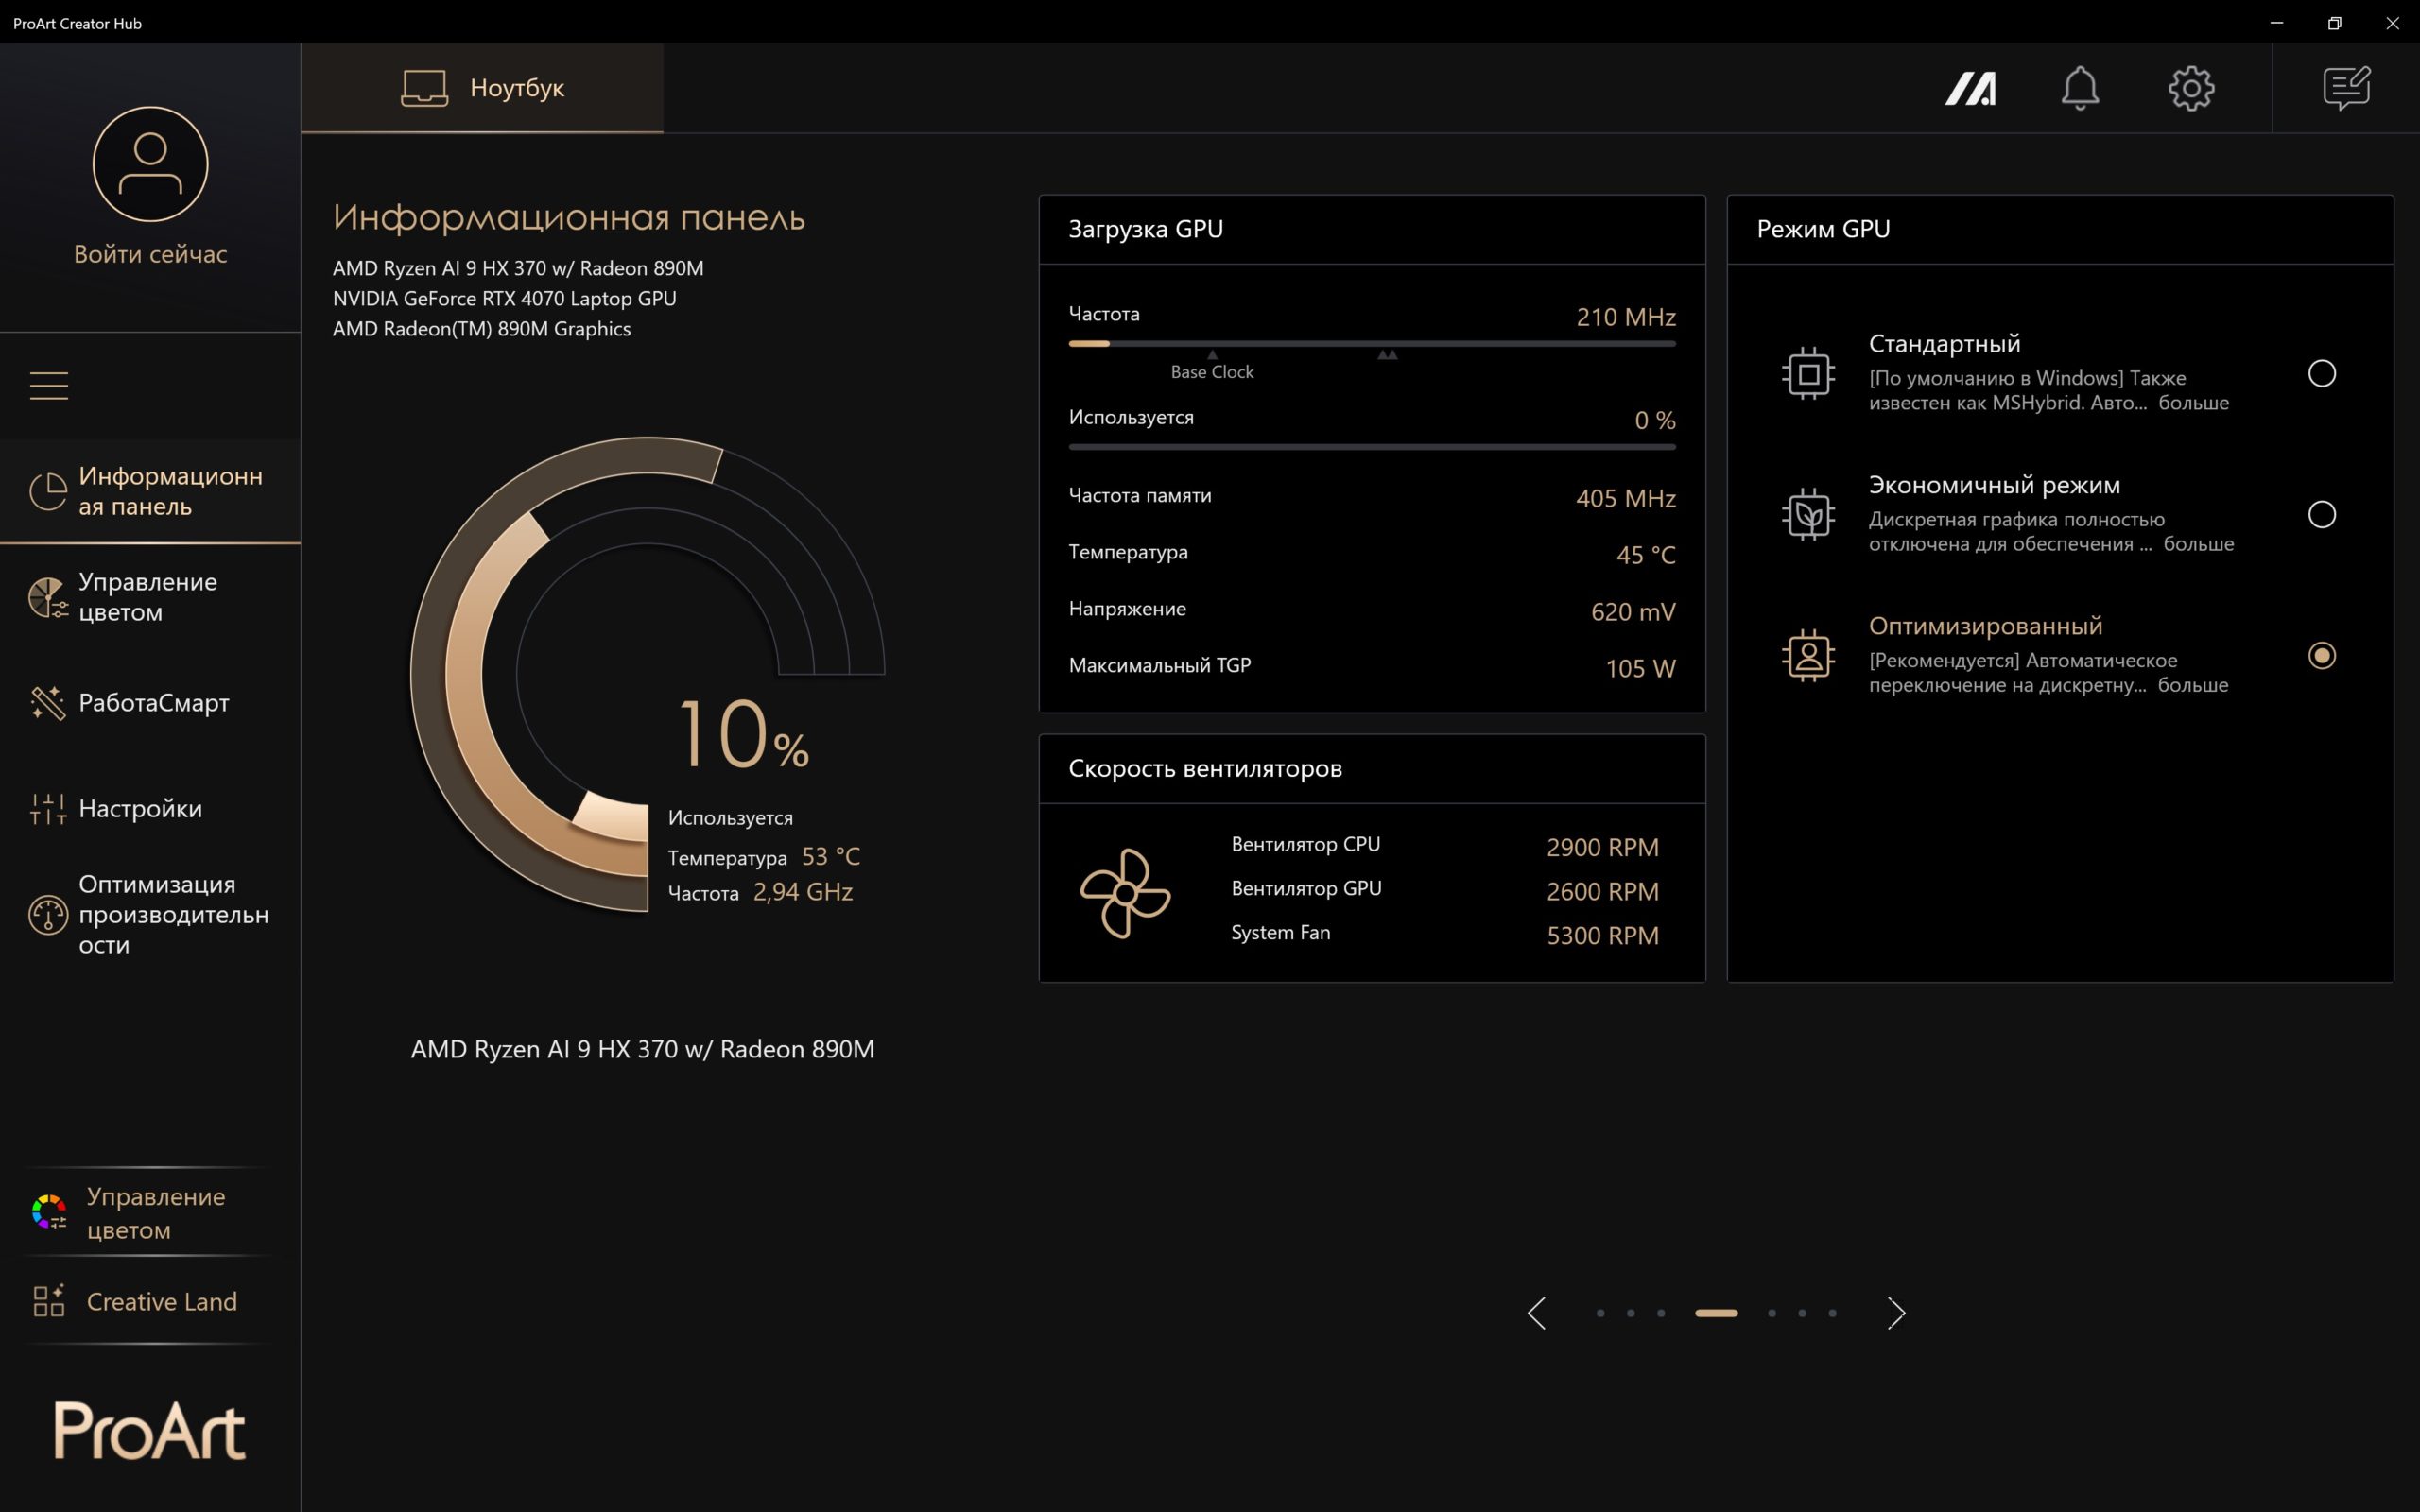
Task: Open the settings gear icon
Action: tap(2191, 88)
